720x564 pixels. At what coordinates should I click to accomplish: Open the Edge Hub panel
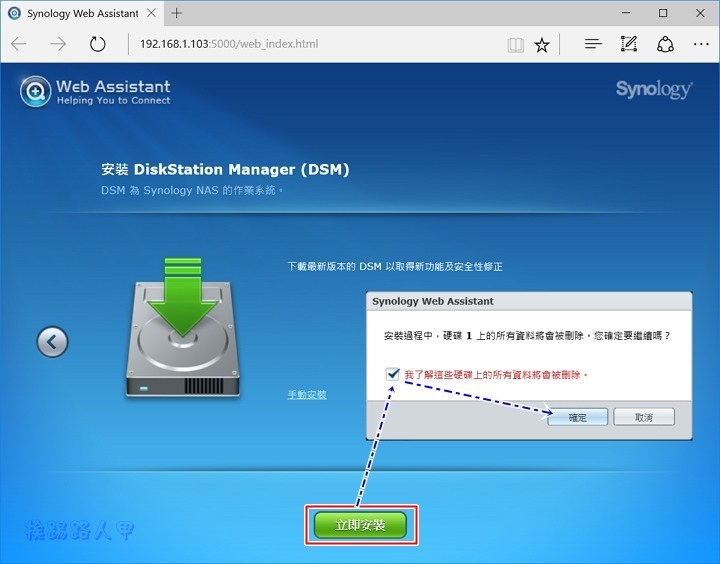click(x=593, y=45)
